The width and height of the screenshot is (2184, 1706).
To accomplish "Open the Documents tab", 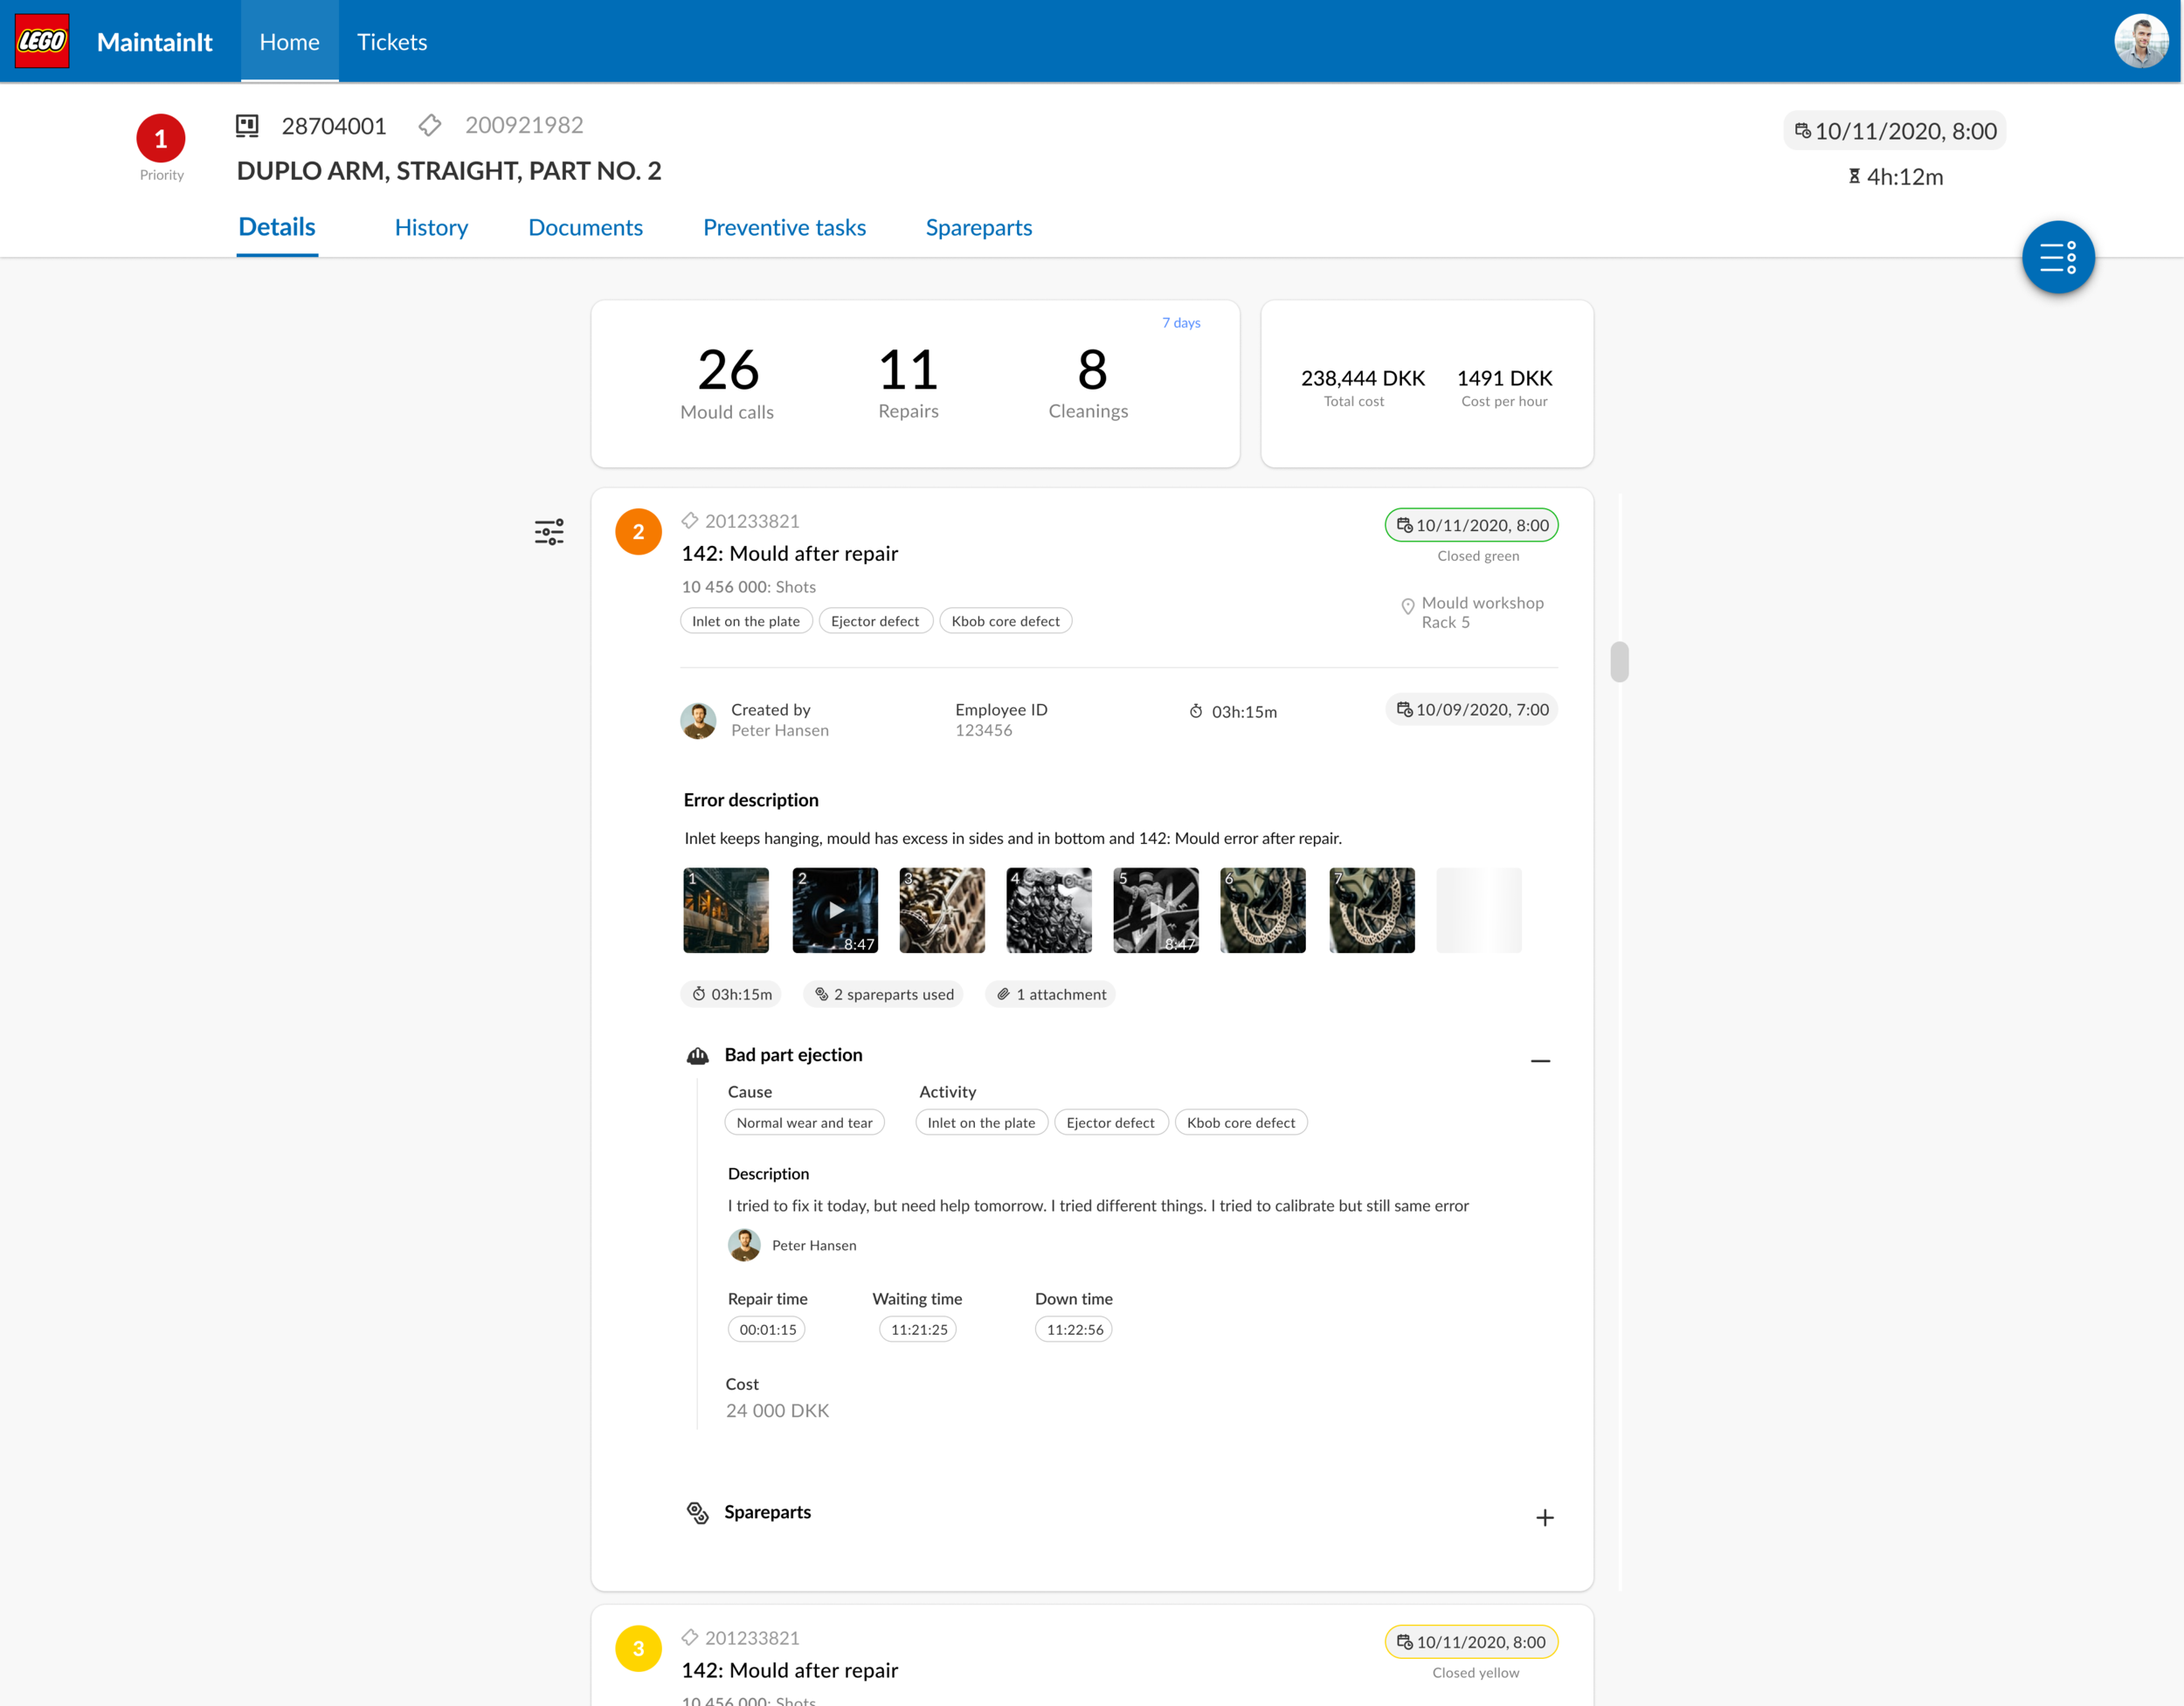I will (x=585, y=227).
